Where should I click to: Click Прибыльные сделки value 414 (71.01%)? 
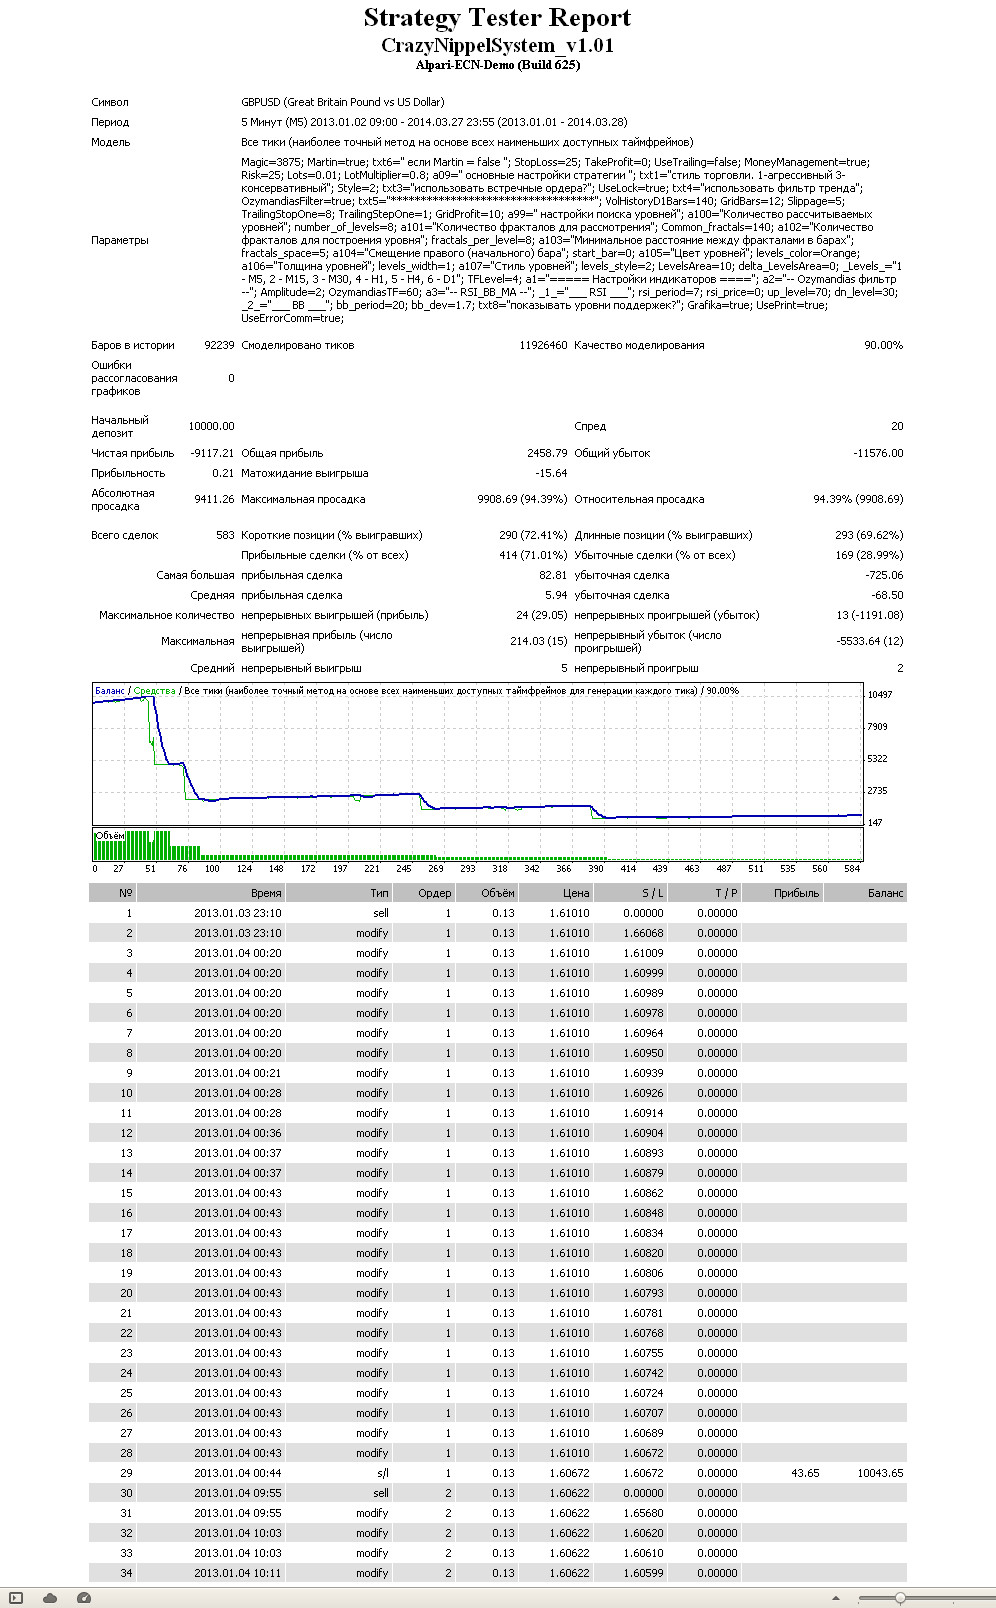[533, 555]
